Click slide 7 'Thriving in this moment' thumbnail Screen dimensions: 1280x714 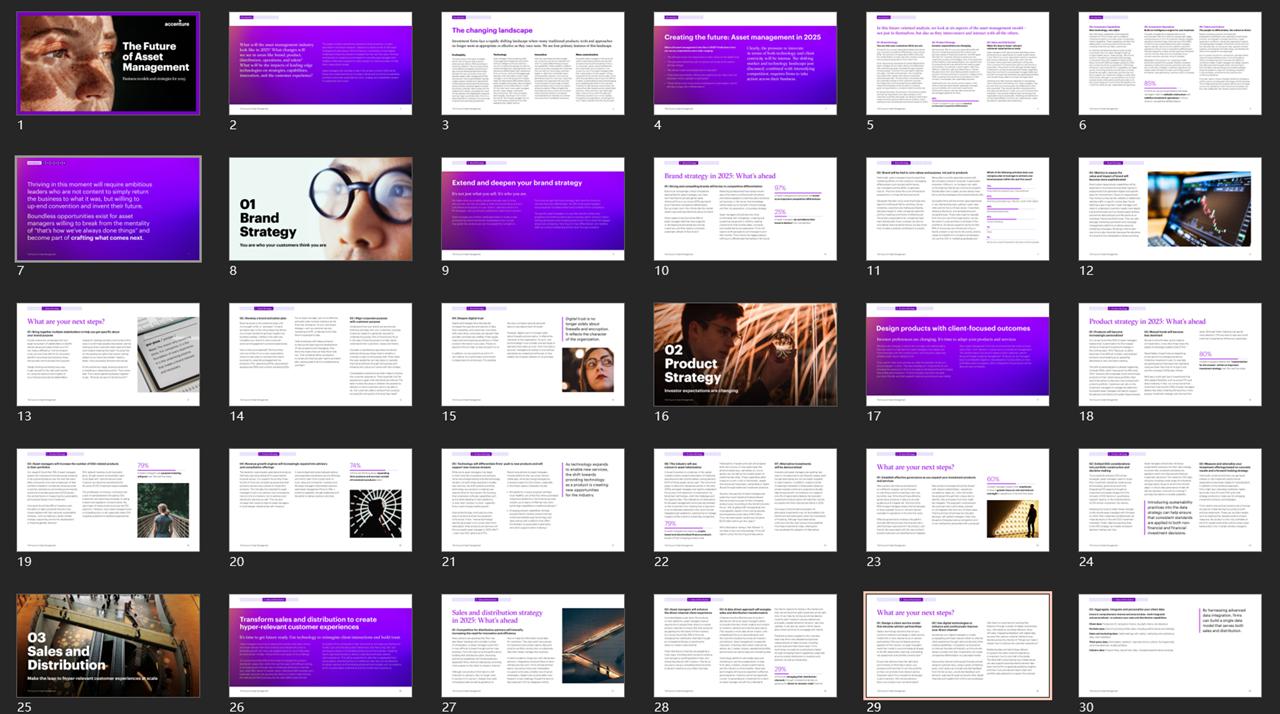tap(108, 209)
